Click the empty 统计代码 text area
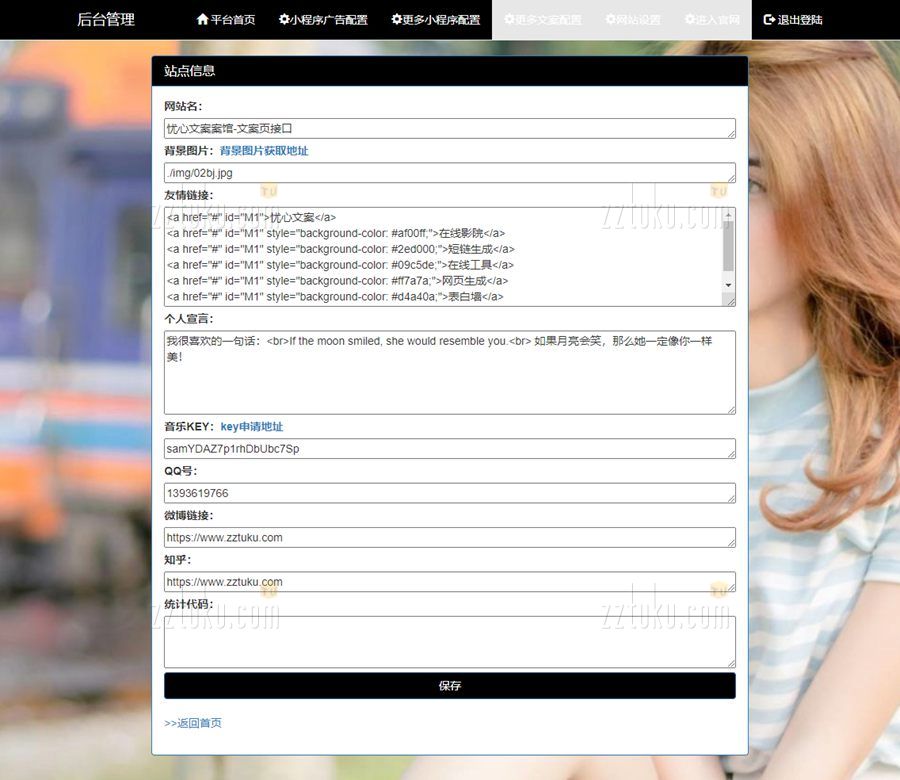 [x=449, y=641]
